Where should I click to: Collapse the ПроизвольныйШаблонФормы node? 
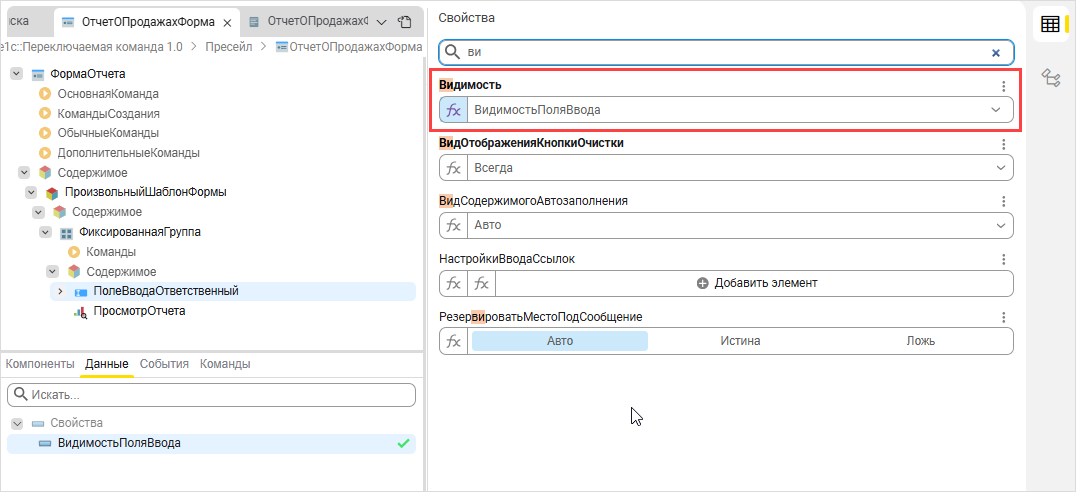[31, 192]
